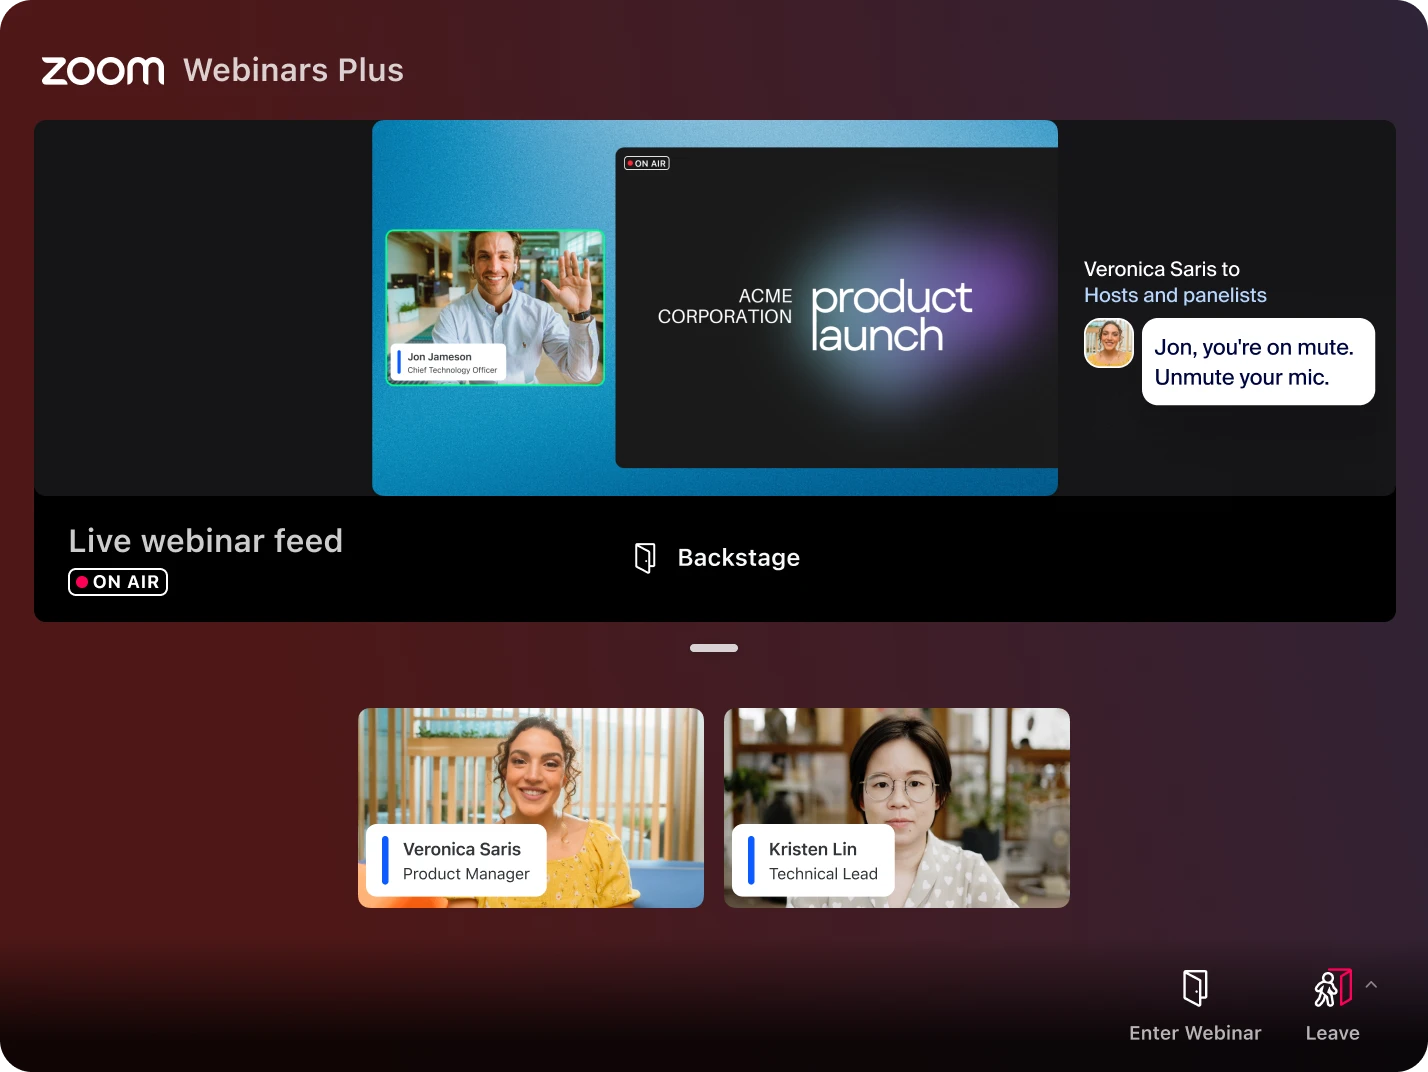Click the "Jon, you're on mute" chat bubble
The image size is (1428, 1072).
click(x=1258, y=362)
